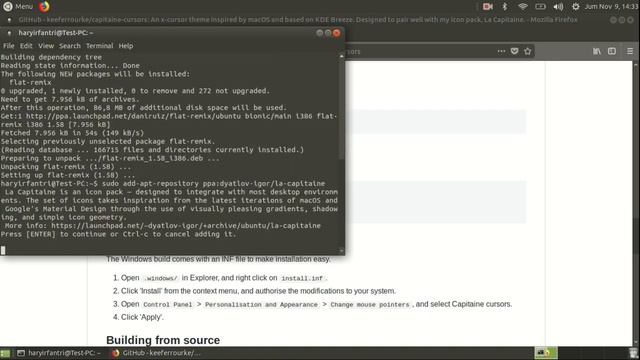Open Firefox hamburger application menu

(630, 51)
